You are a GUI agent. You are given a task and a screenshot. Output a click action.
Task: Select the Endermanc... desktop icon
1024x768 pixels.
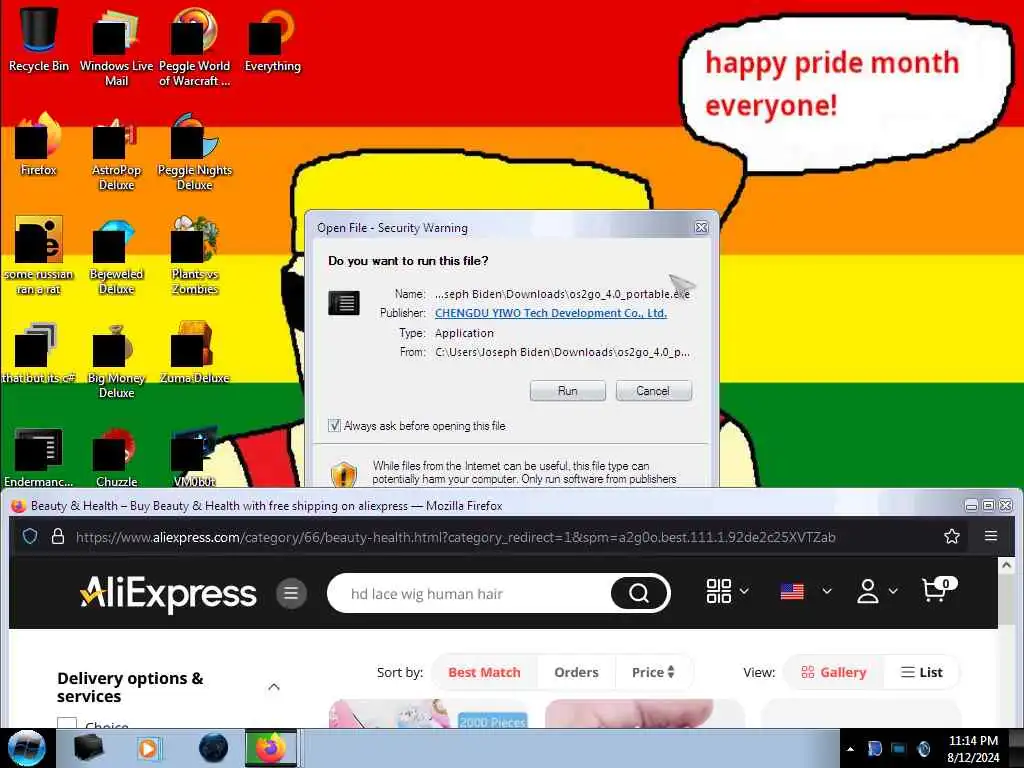coord(39,456)
